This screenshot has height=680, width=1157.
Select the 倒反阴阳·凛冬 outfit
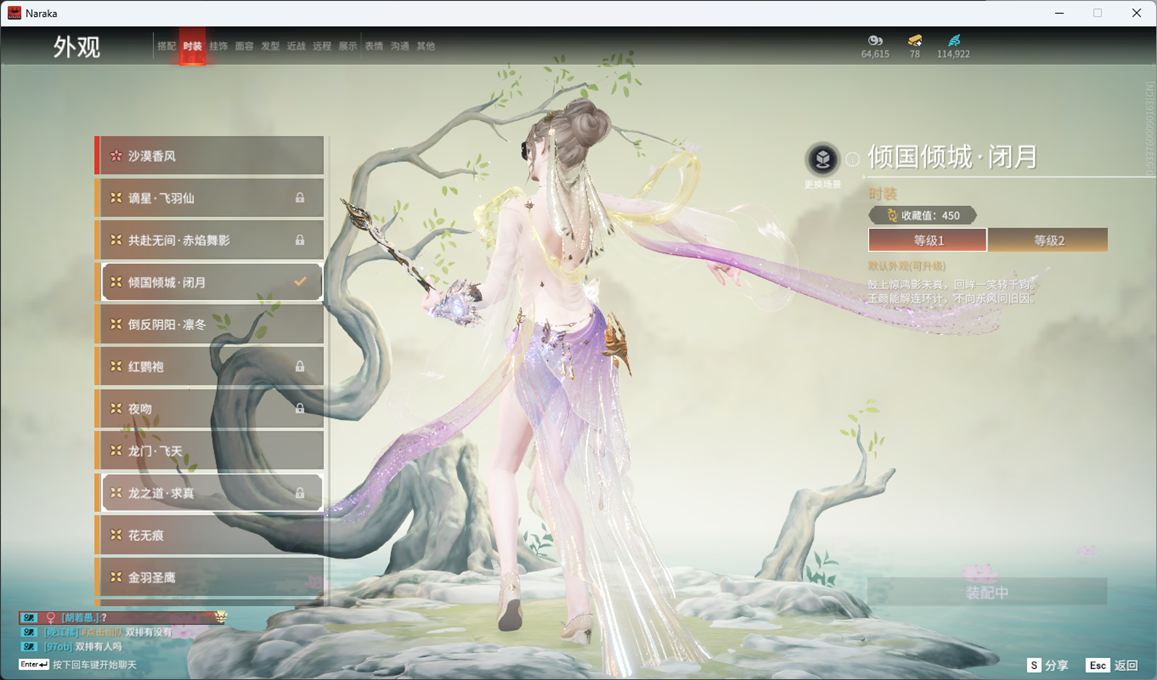tap(210, 324)
